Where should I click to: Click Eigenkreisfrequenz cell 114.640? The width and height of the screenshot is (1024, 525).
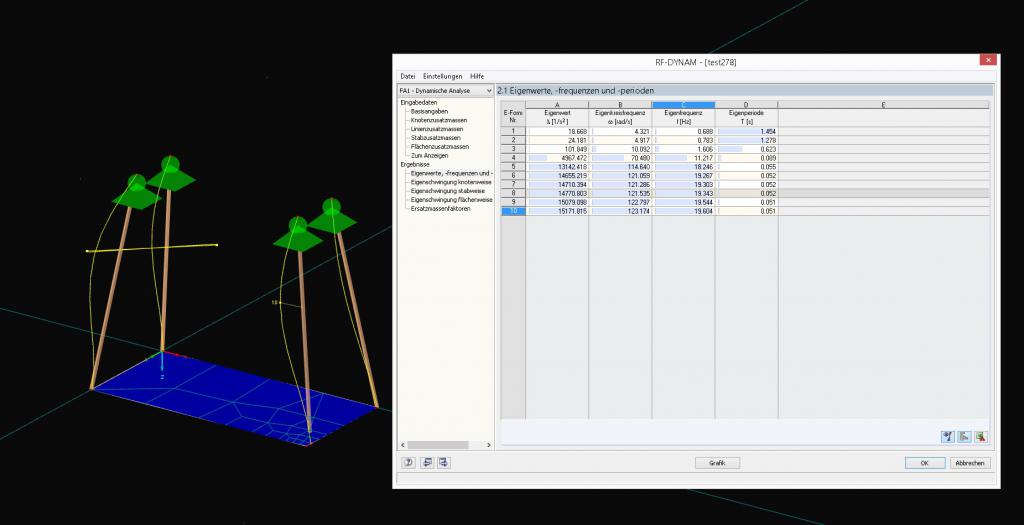coord(620,167)
